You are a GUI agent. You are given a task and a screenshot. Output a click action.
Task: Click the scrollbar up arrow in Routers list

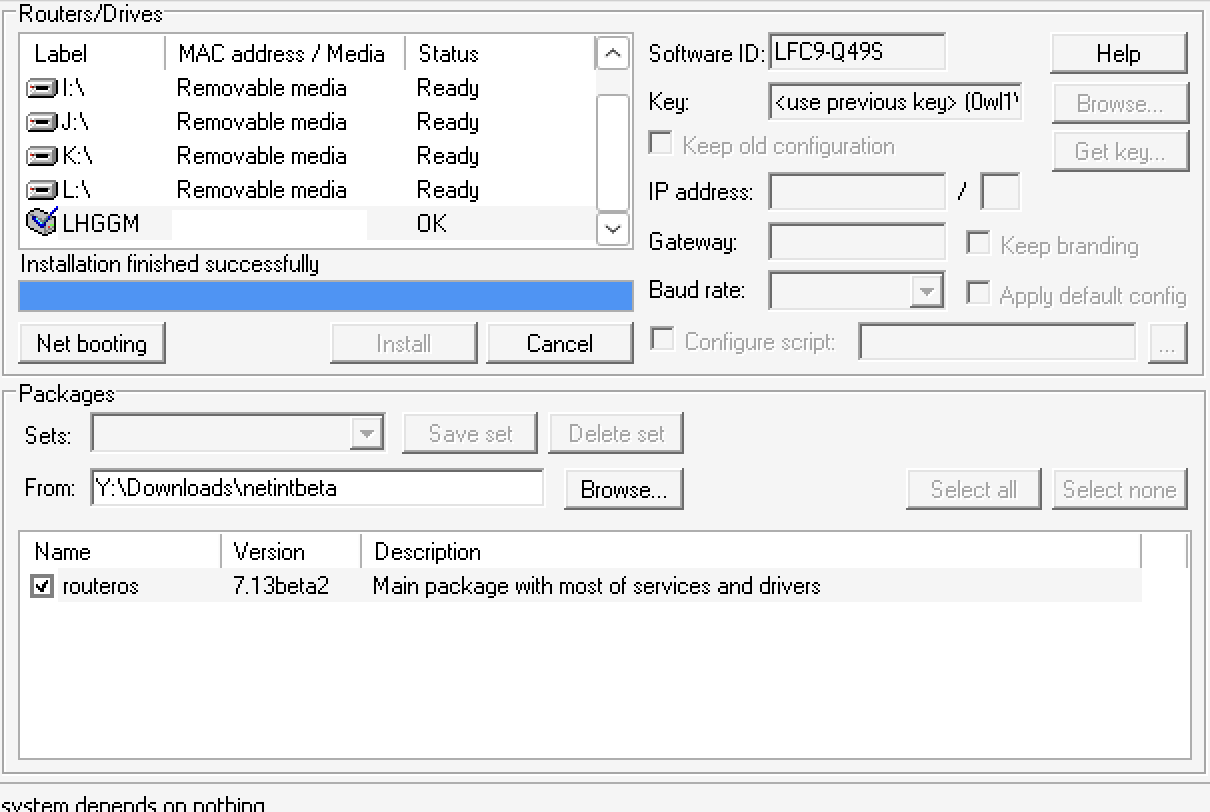(x=613, y=53)
